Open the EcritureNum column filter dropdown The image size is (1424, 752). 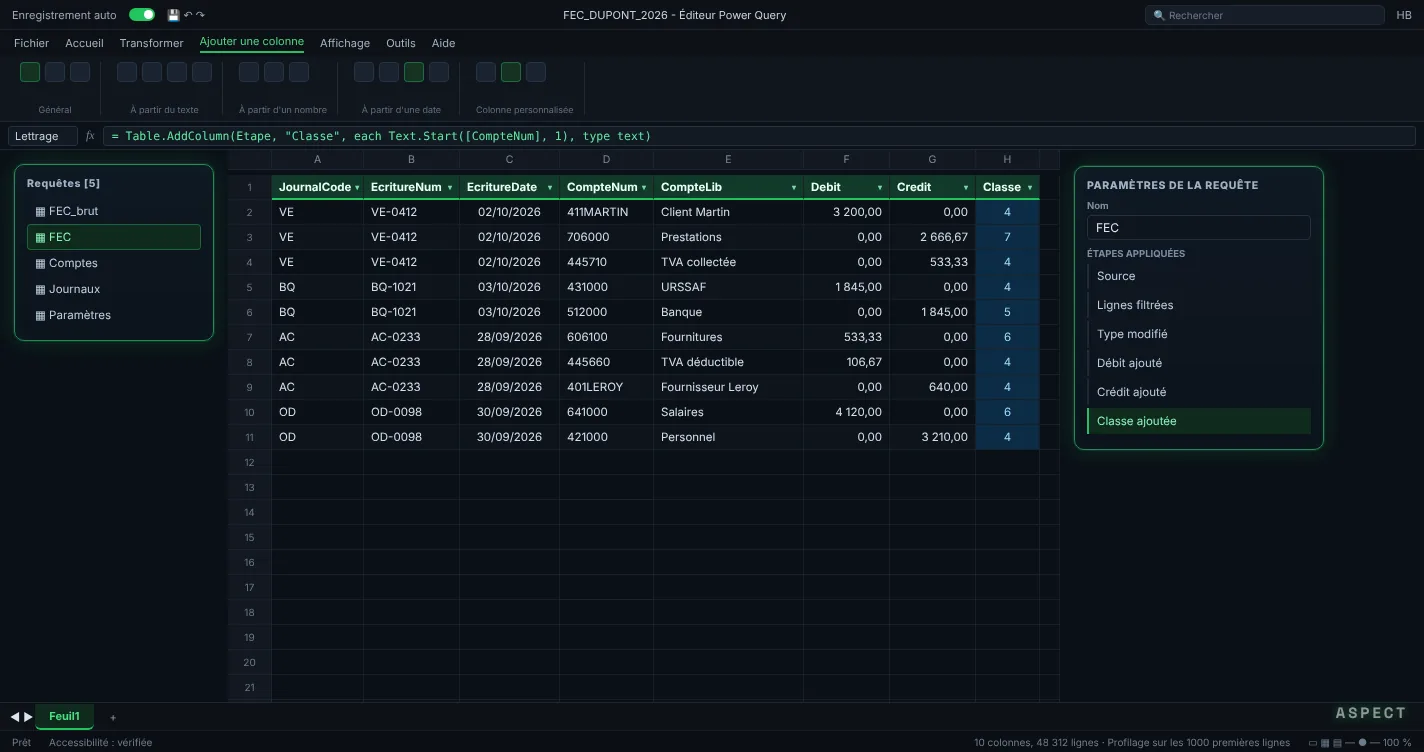click(x=450, y=188)
